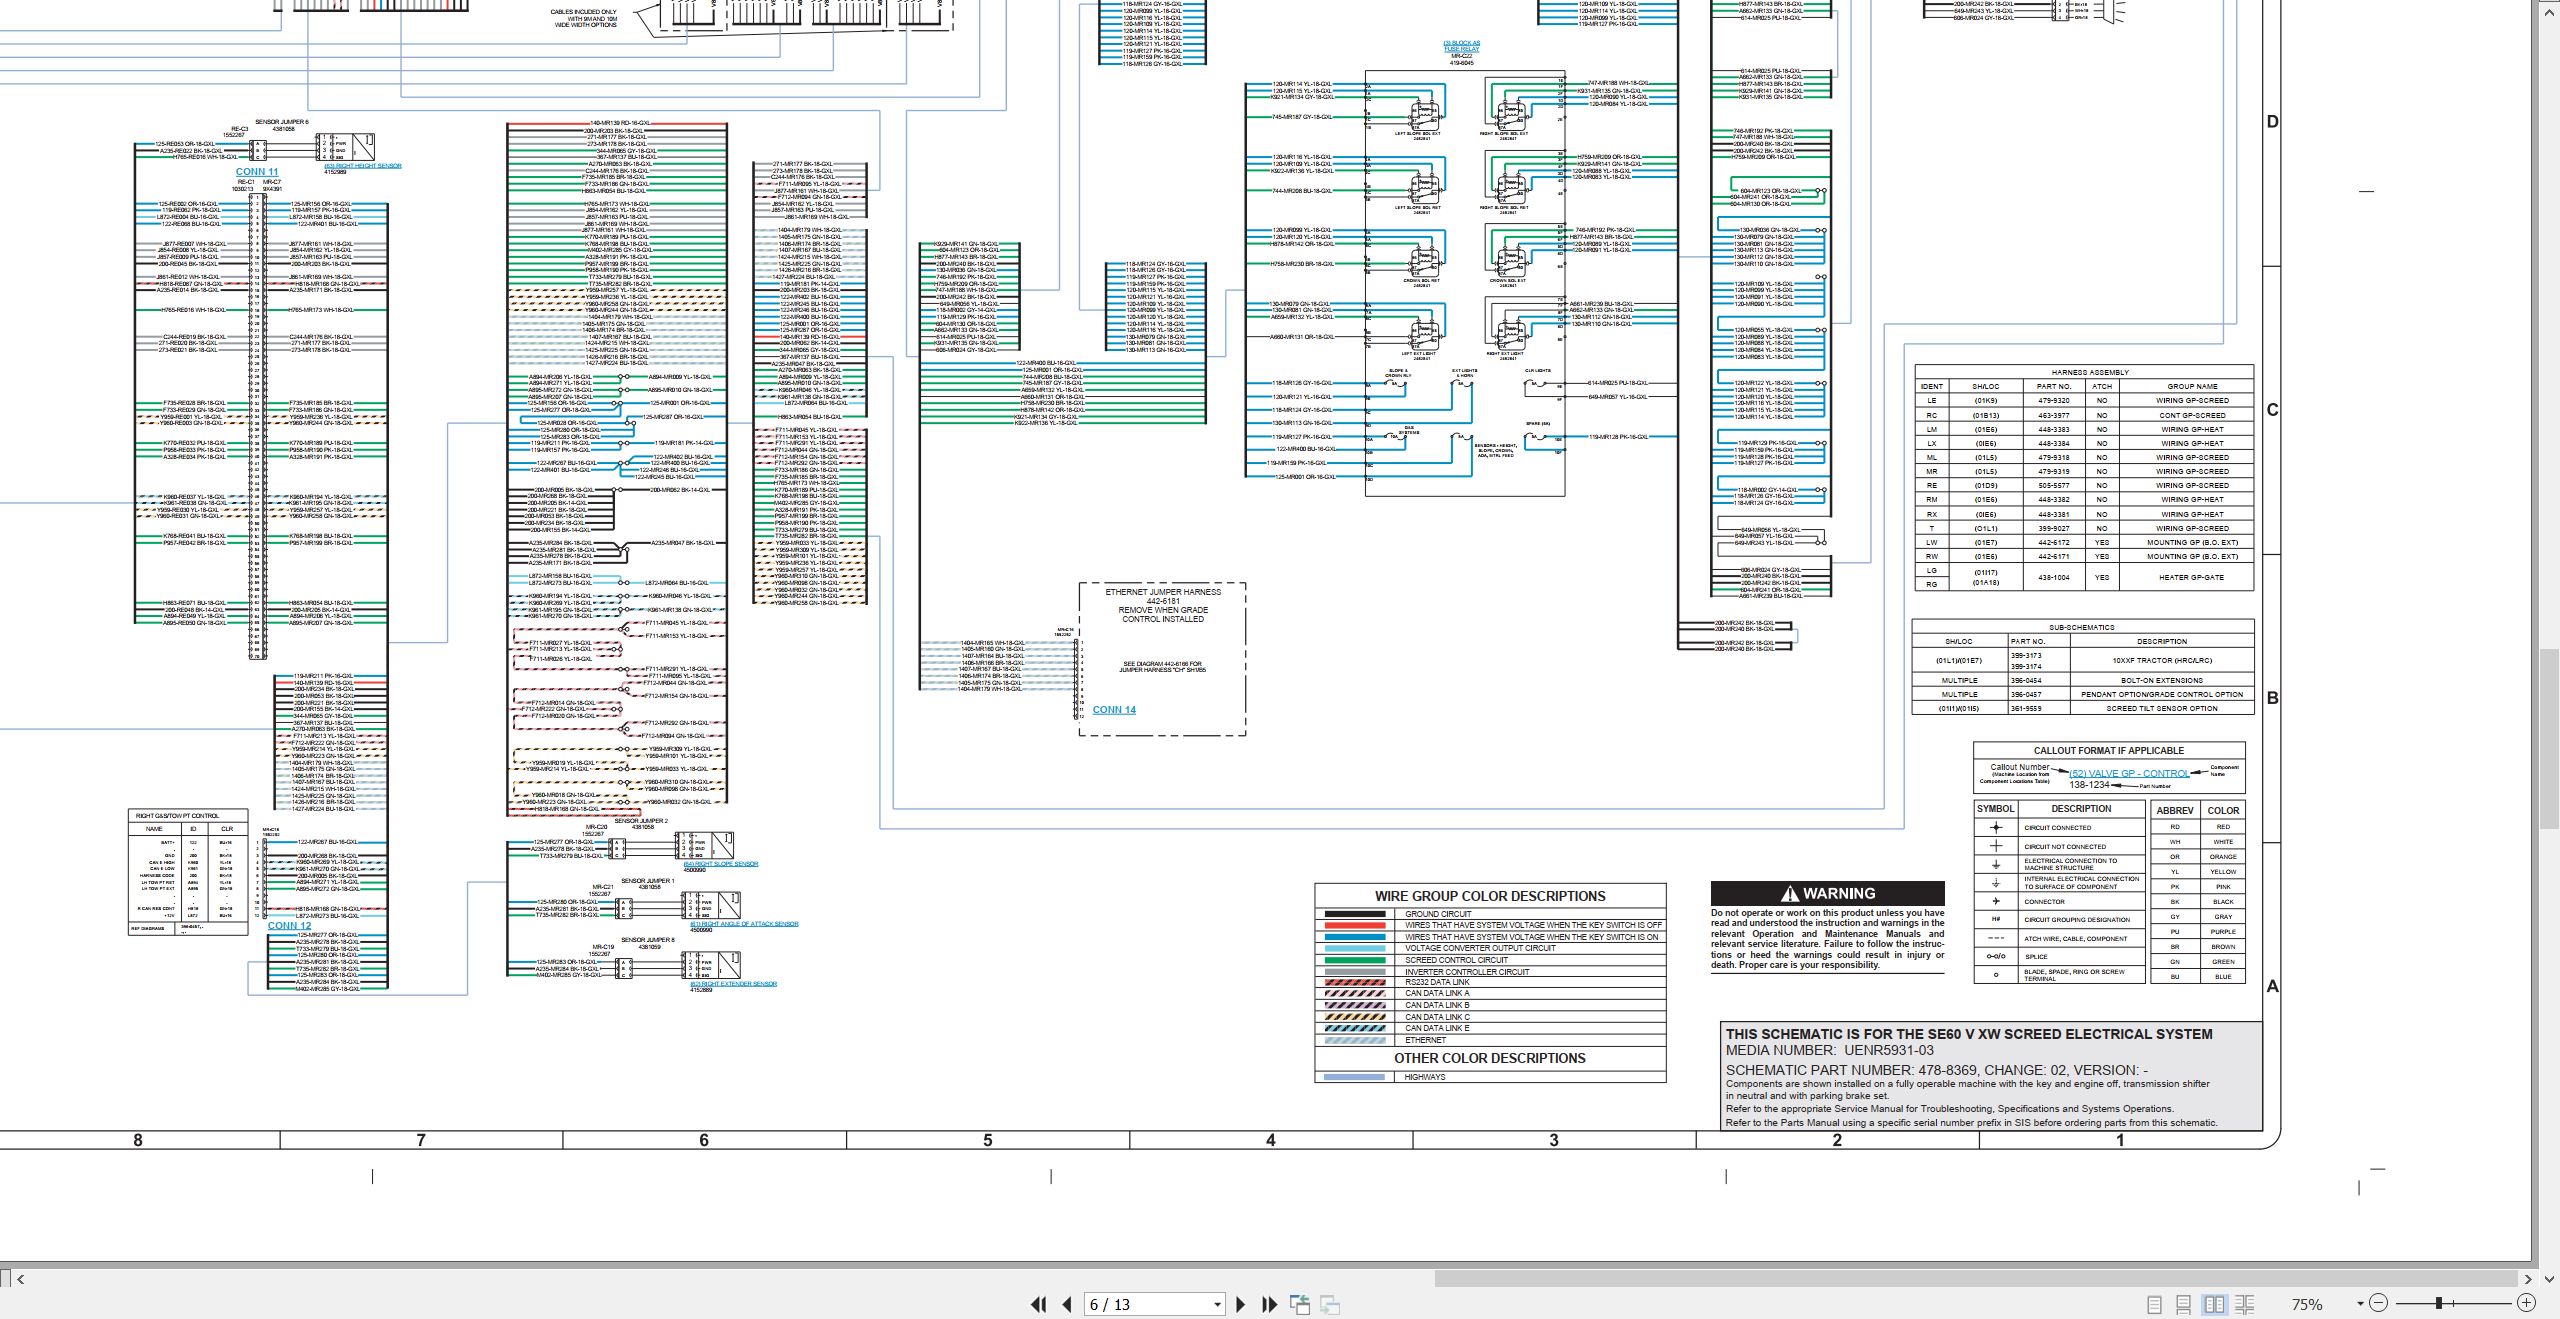Click the CAN DATA LINK A label
2560x1319 pixels.
tap(1437, 994)
